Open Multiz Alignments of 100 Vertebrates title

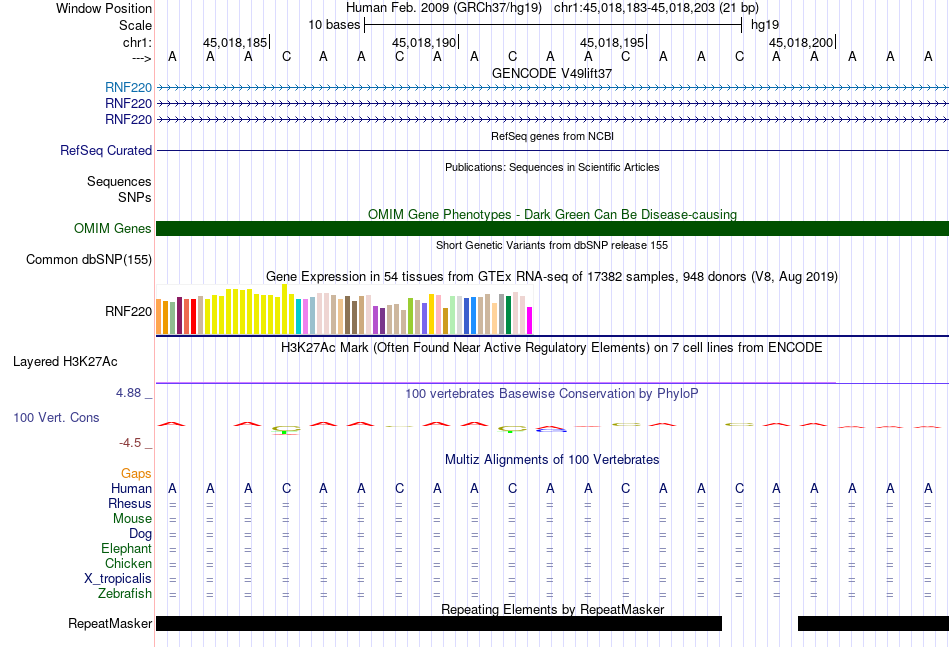[552, 460]
